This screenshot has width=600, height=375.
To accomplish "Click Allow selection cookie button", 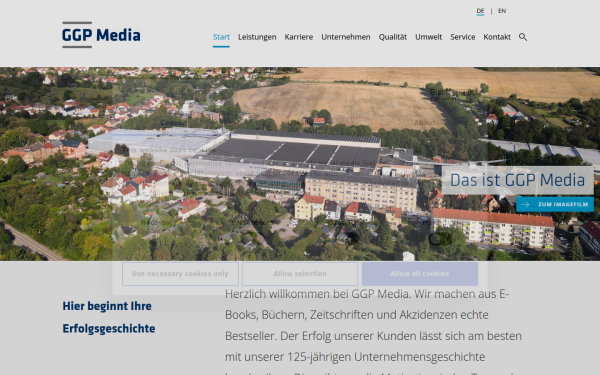I will 300,274.
